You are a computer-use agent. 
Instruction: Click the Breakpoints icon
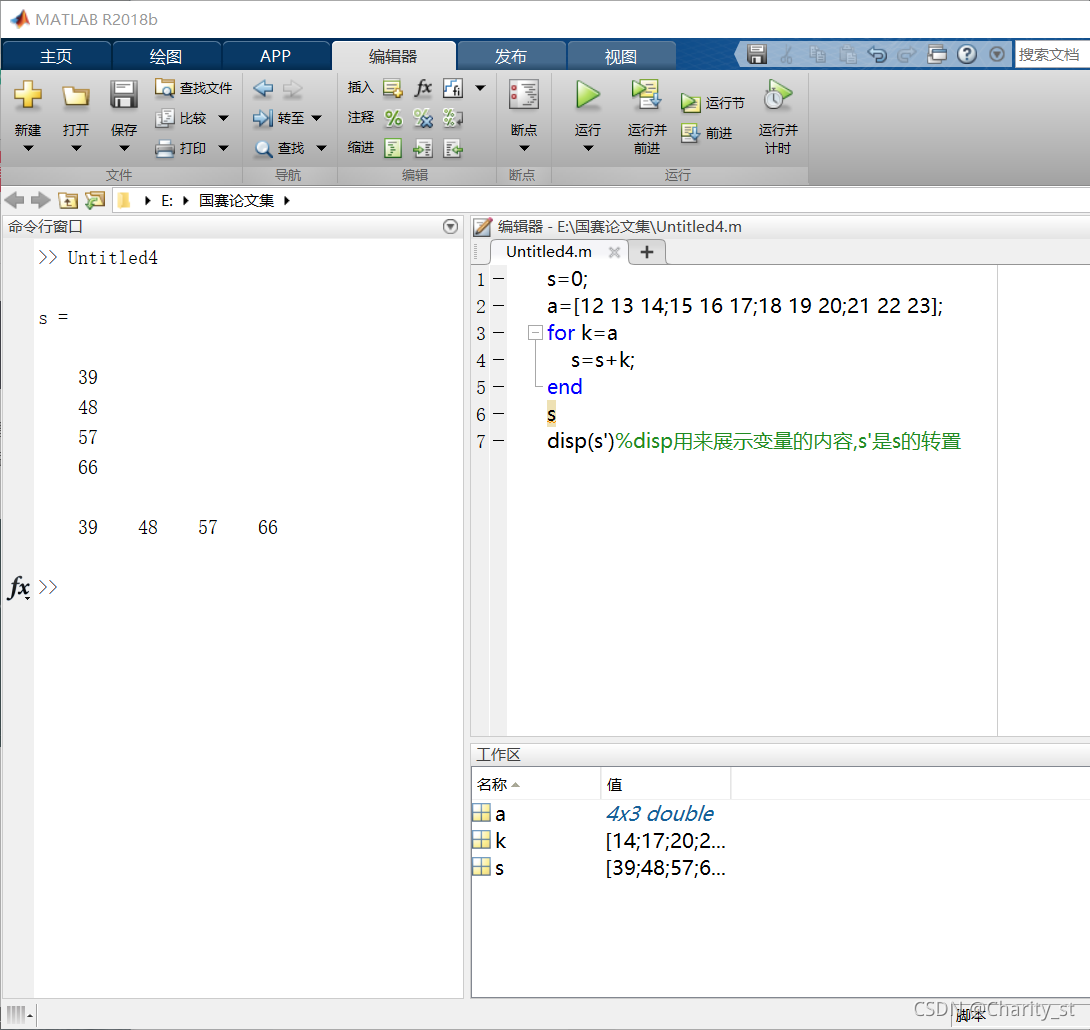(x=523, y=96)
